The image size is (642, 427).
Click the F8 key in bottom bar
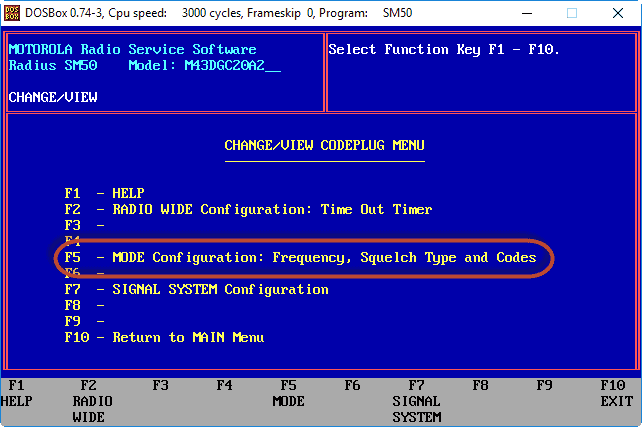pos(480,385)
